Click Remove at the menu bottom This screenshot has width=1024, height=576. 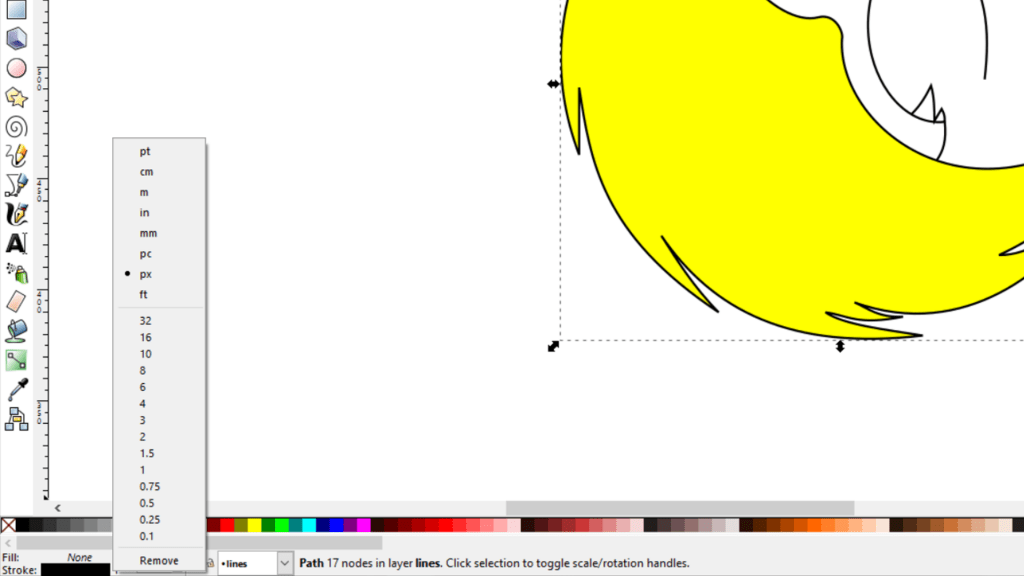tap(158, 561)
